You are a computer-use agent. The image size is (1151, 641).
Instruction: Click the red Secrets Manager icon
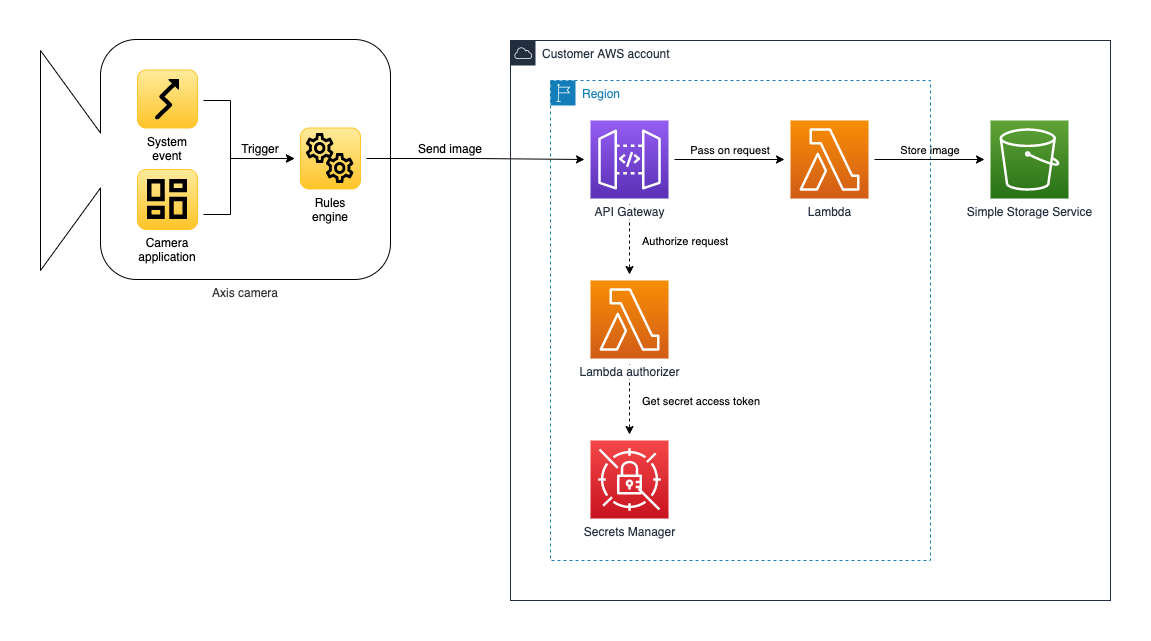tap(629, 479)
